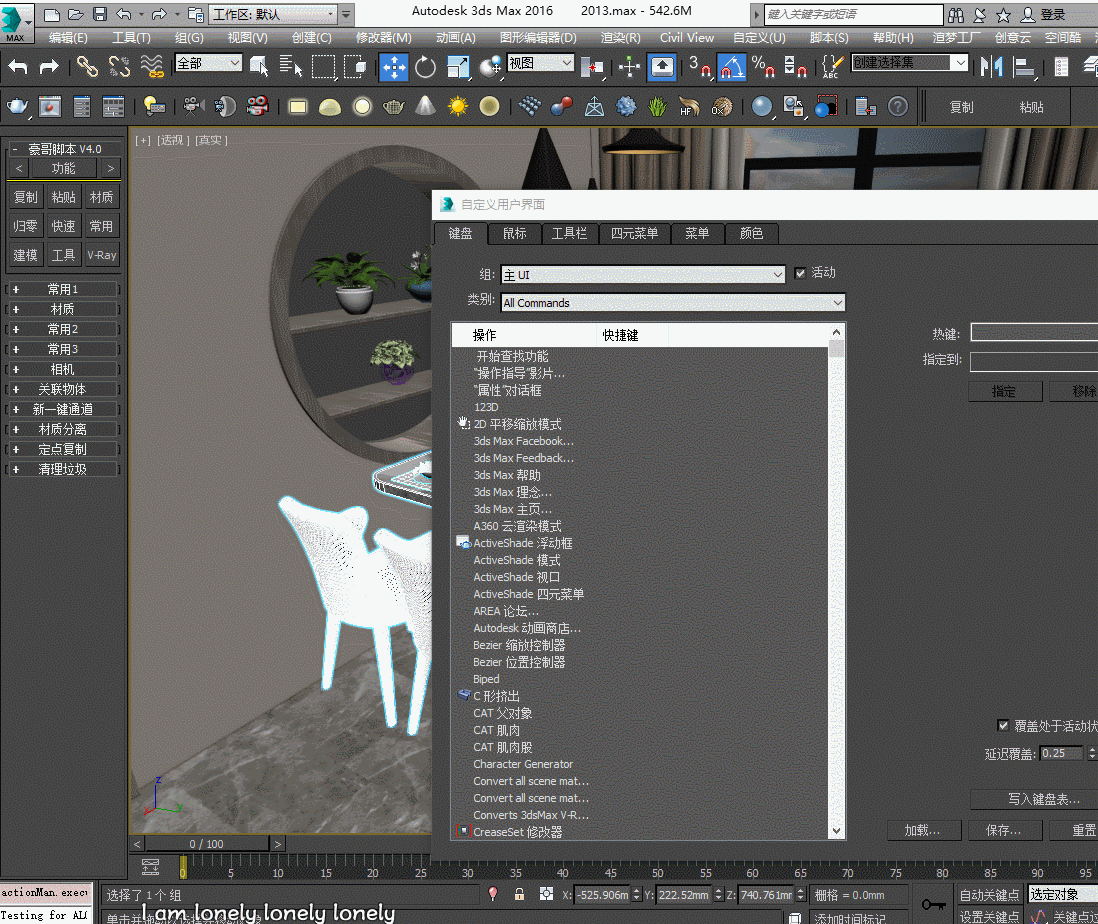Toggle the angle snap icon
The image size is (1098, 924).
pyautogui.click(x=732, y=67)
